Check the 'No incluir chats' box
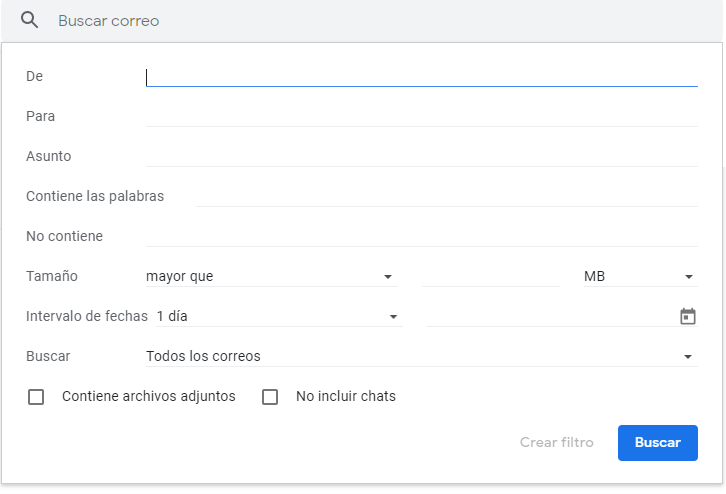Viewport: 726px width, 494px height. pos(270,397)
